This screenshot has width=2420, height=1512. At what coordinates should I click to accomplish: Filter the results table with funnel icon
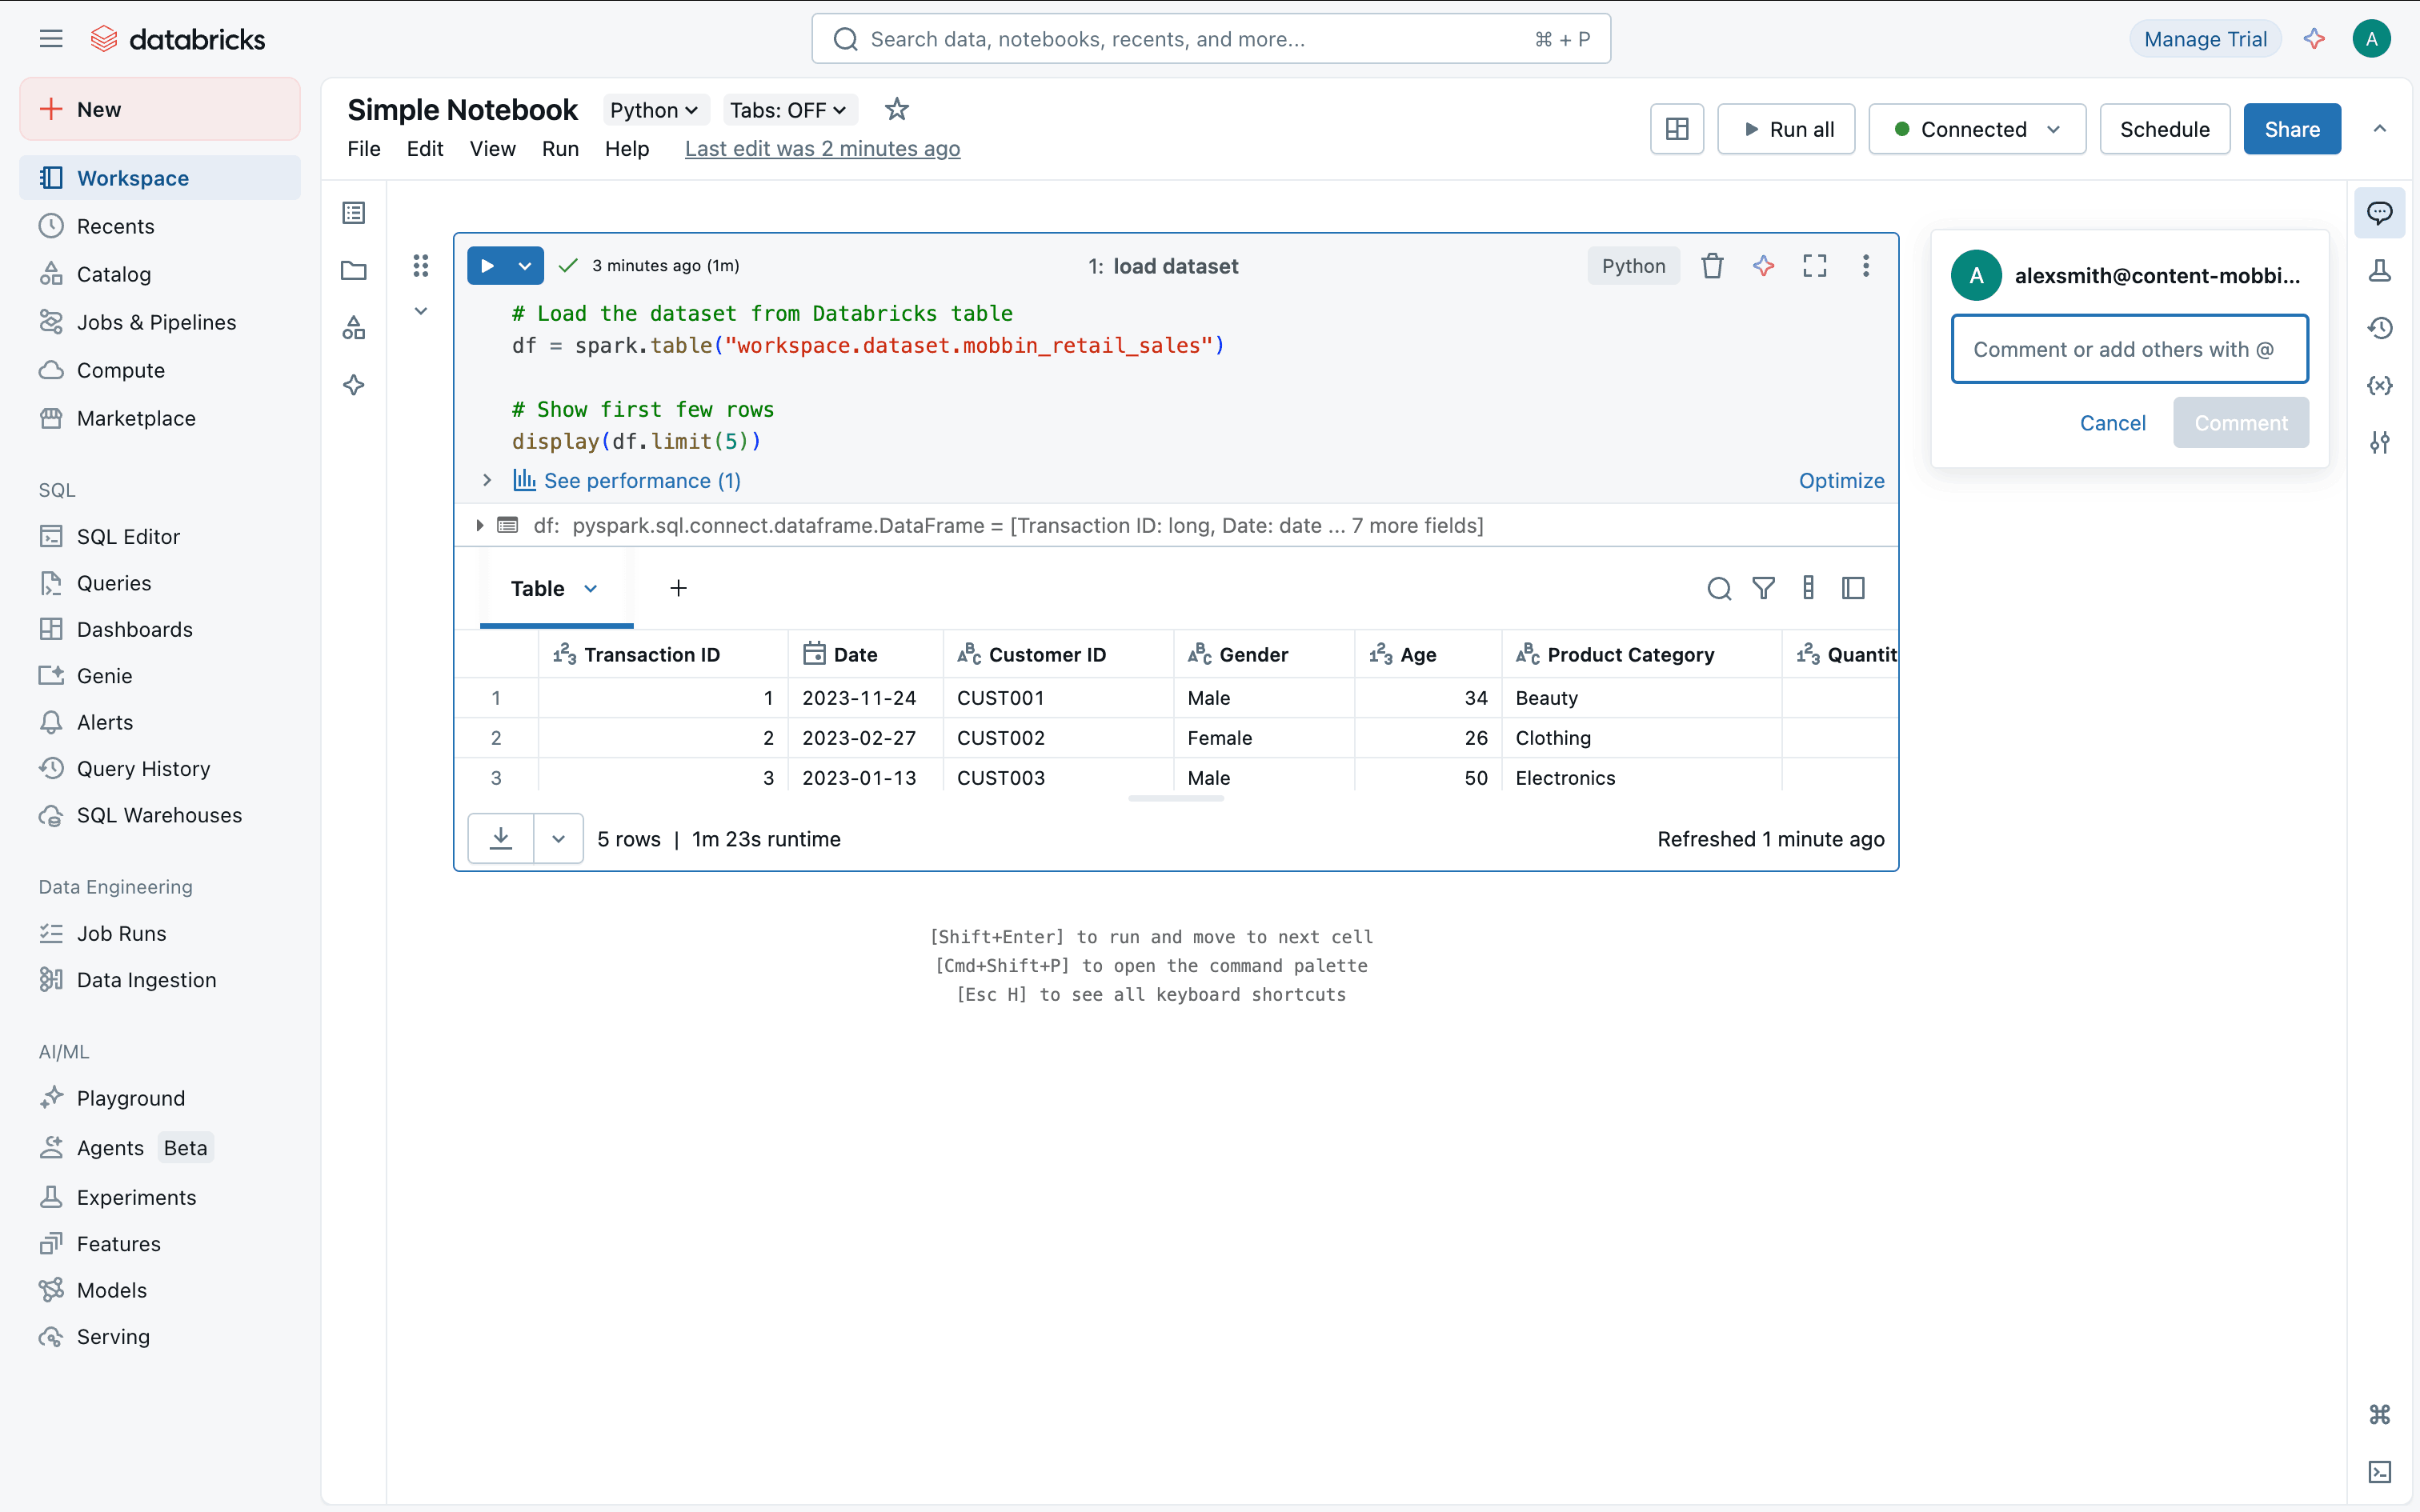[1763, 588]
